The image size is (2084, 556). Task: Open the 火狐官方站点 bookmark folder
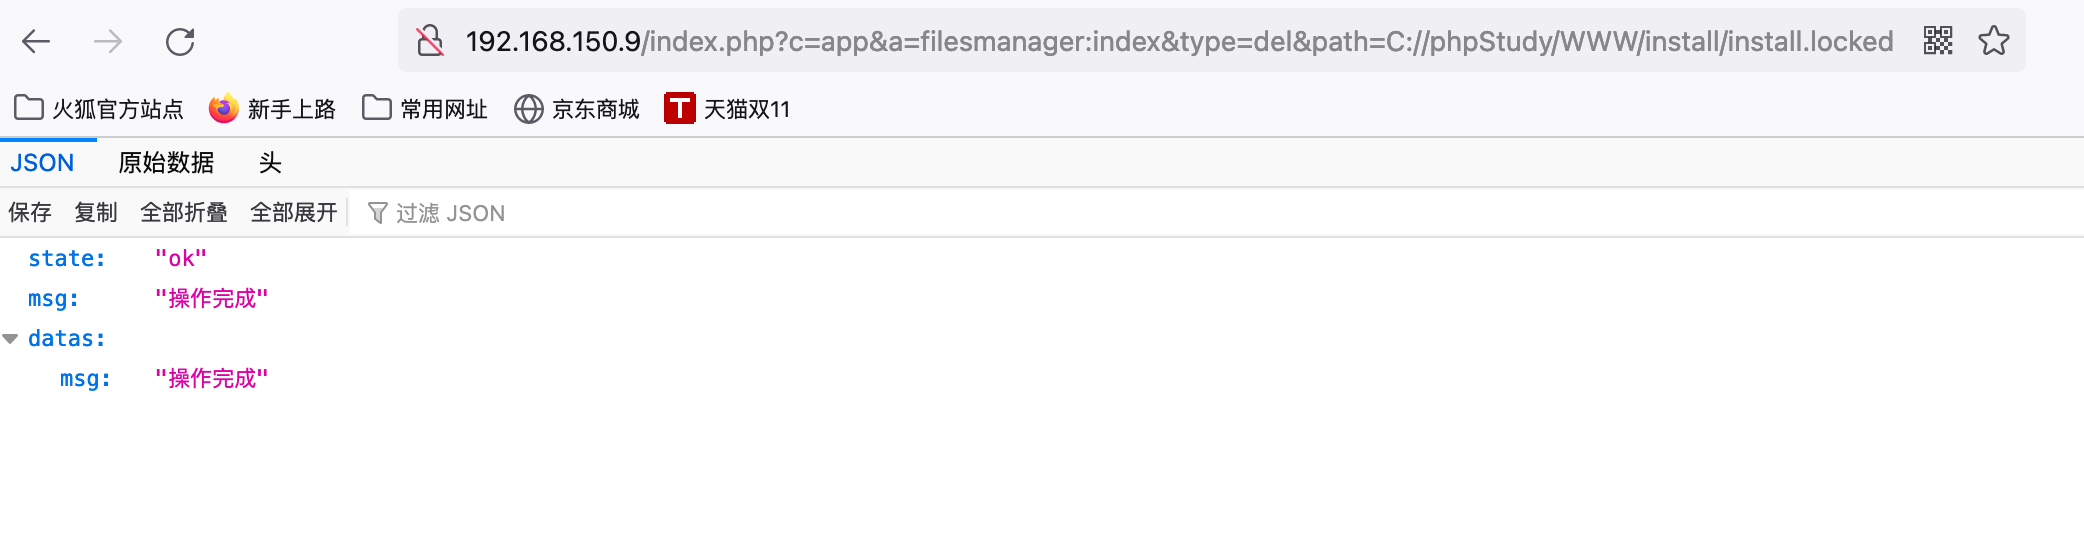[x=99, y=108]
